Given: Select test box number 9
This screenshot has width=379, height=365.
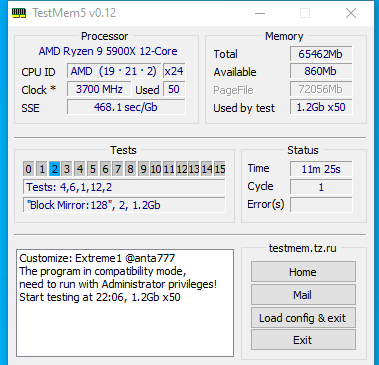Looking at the screenshot, I should coord(143,169).
